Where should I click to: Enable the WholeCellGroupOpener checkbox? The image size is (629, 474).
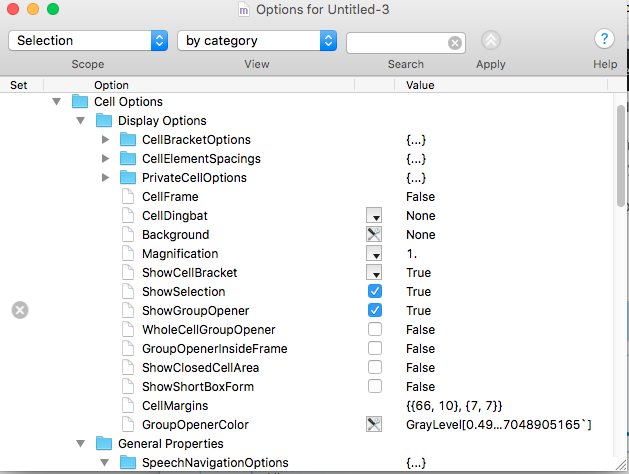pos(375,330)
